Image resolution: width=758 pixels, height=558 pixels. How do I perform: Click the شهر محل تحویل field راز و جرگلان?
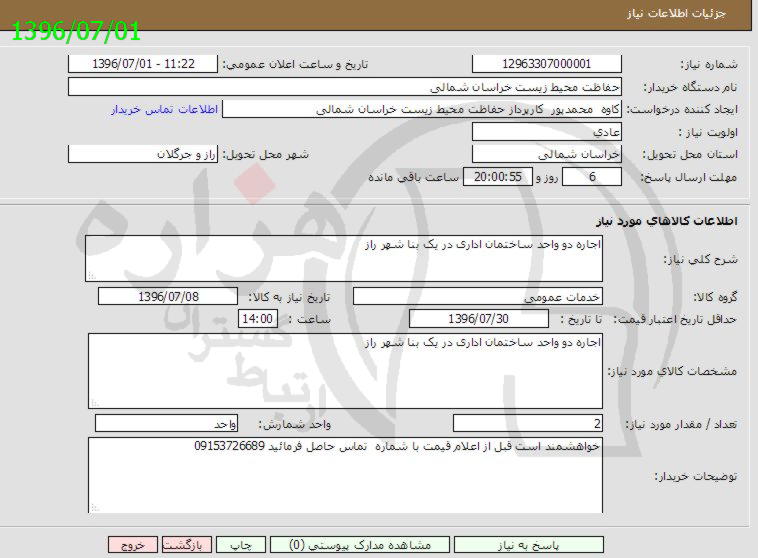[143, 154]
